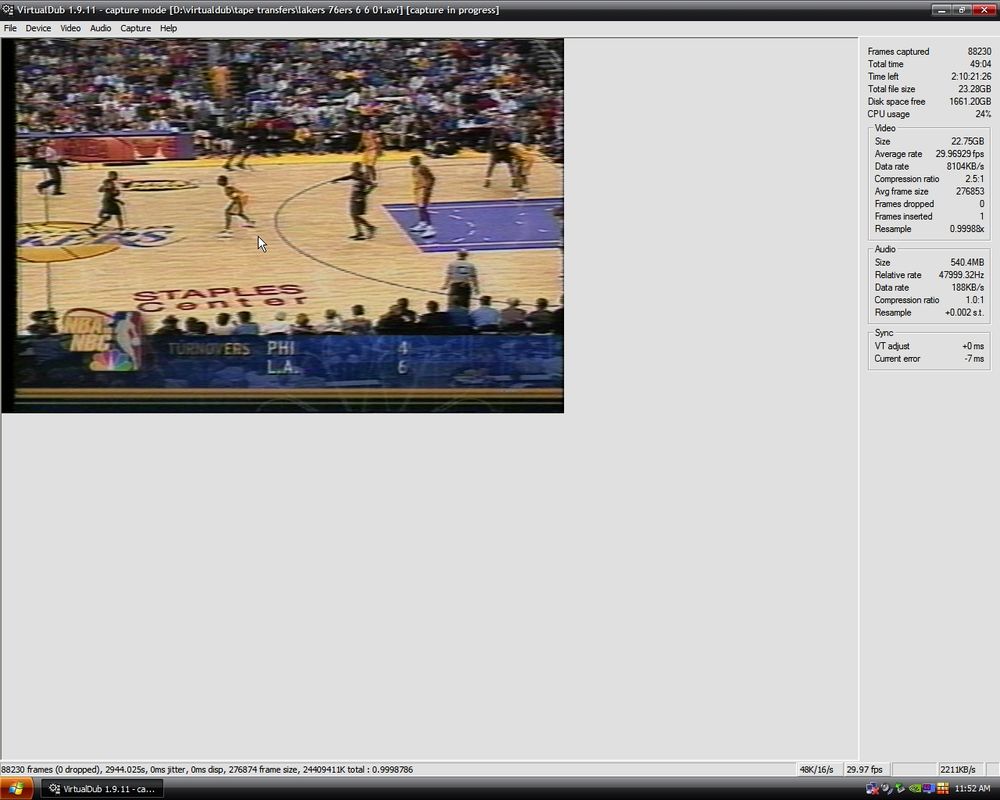Open the Video menu
Viewport: 1000px width, 800px height.
(70, 28)
